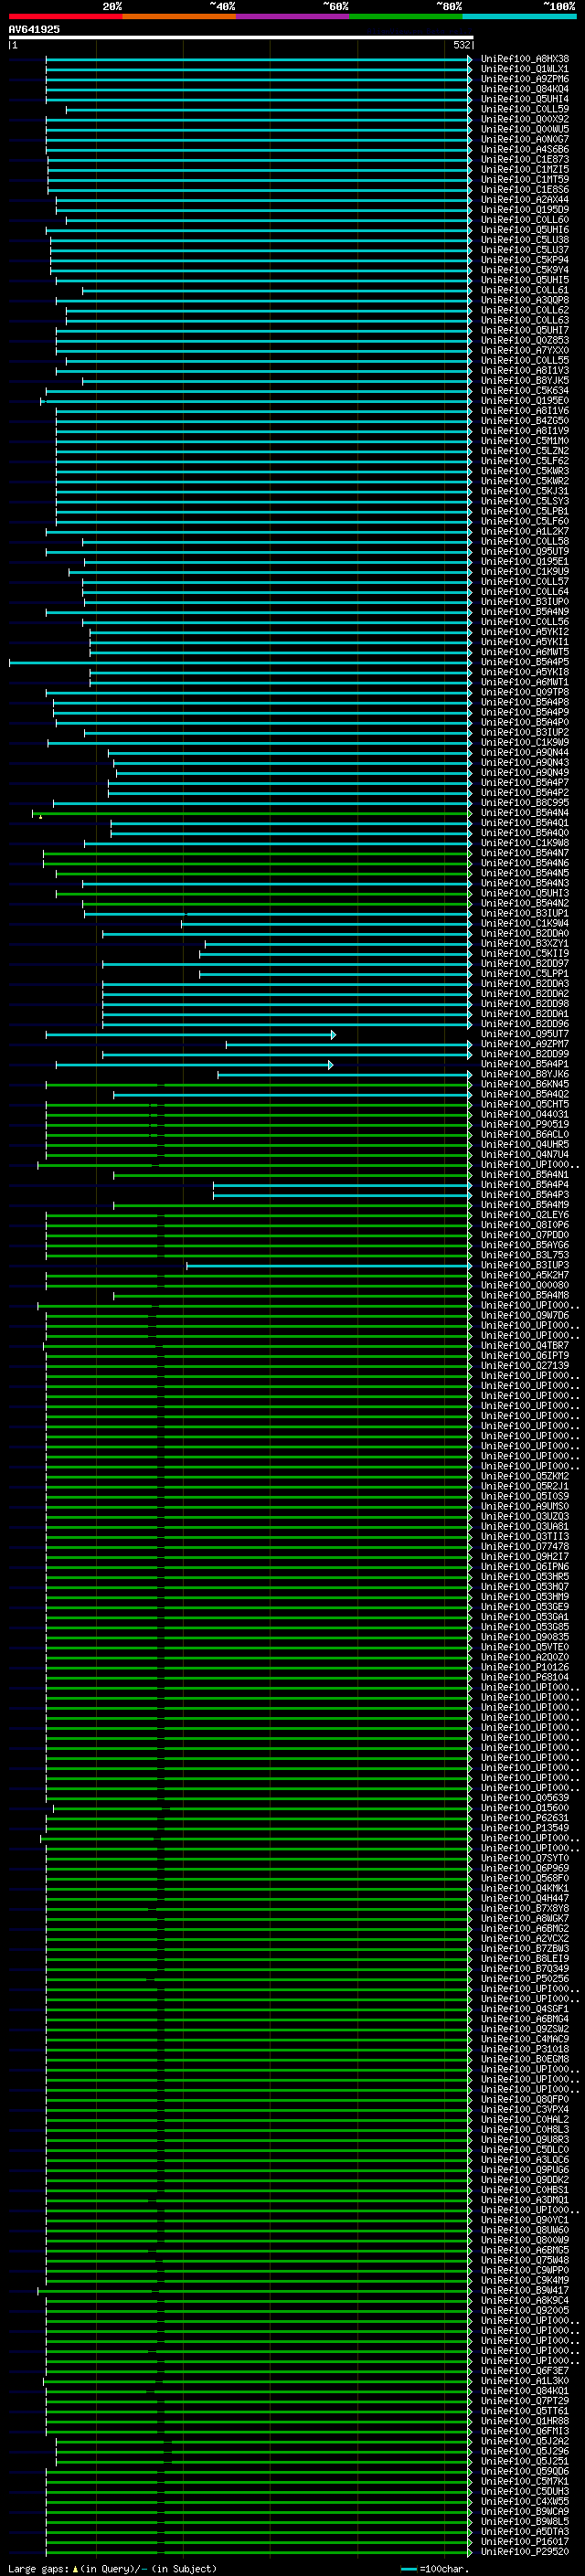Click the UniRef100_C3VPX4 label
This screenshot has height=2576, width=585.
tap(525, 2109)
